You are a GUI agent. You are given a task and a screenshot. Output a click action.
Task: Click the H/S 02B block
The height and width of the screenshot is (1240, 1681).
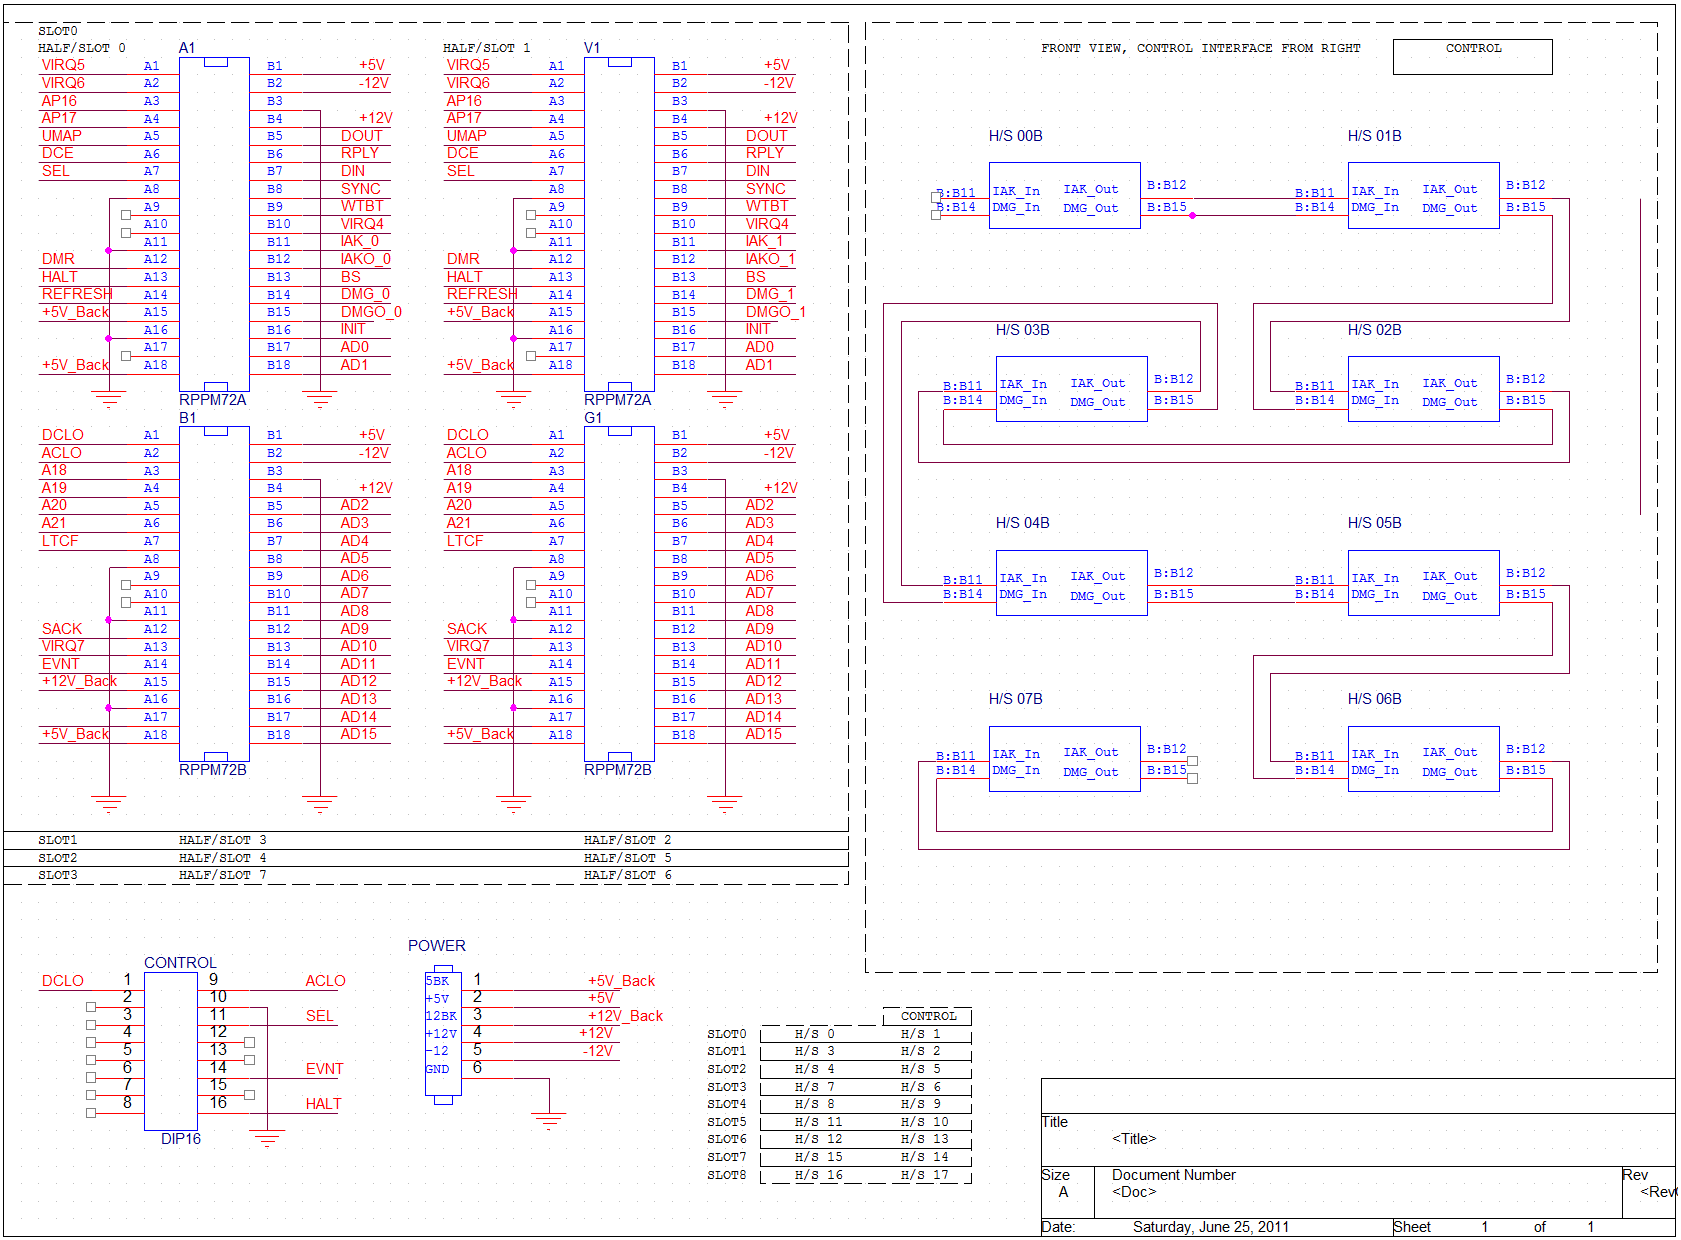1422,389
